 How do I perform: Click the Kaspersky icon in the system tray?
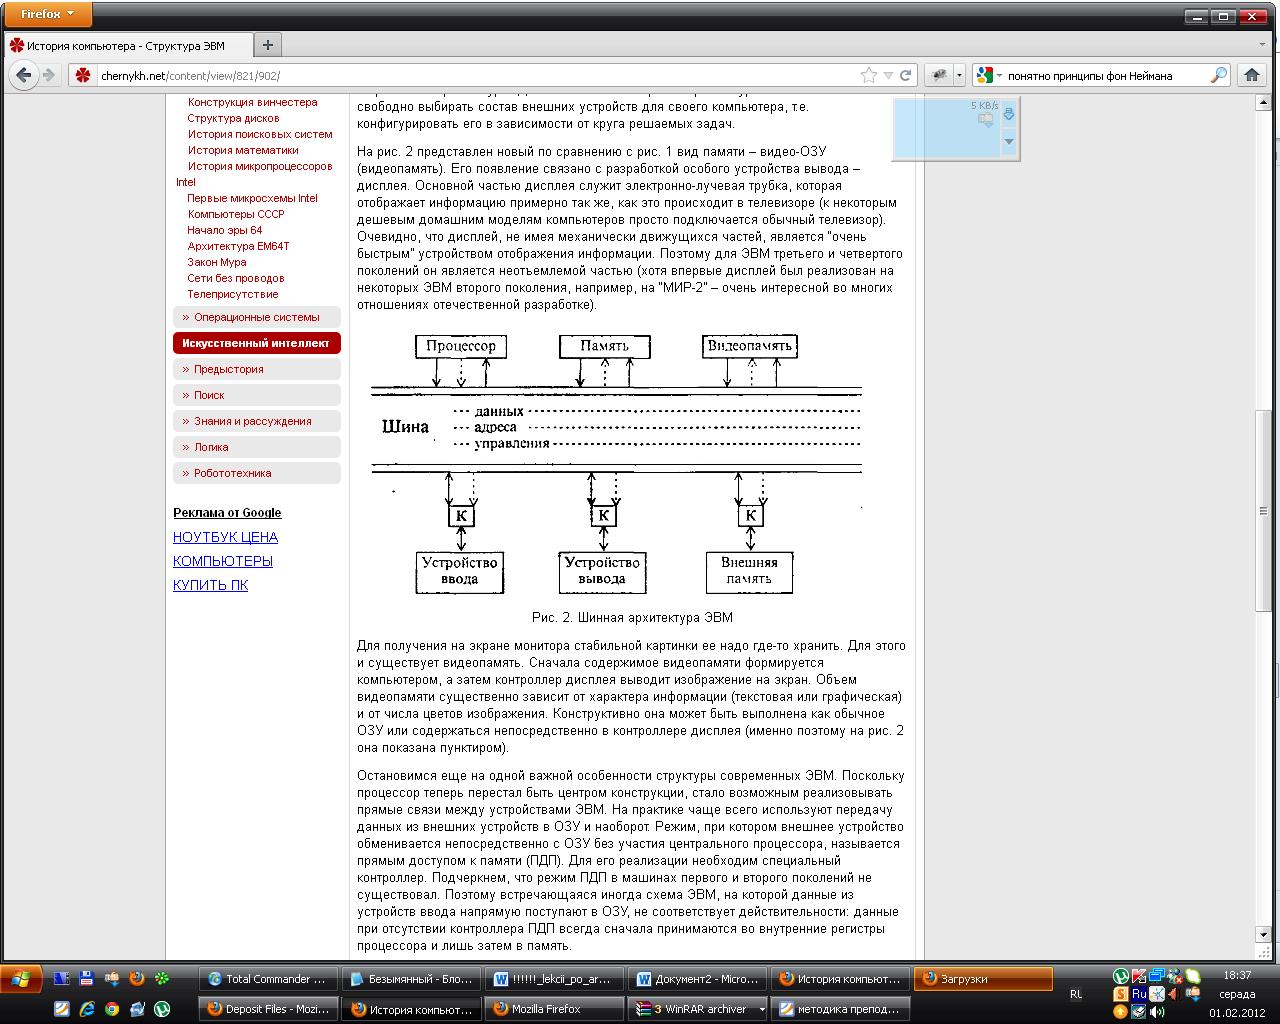tap(1139, 976)
